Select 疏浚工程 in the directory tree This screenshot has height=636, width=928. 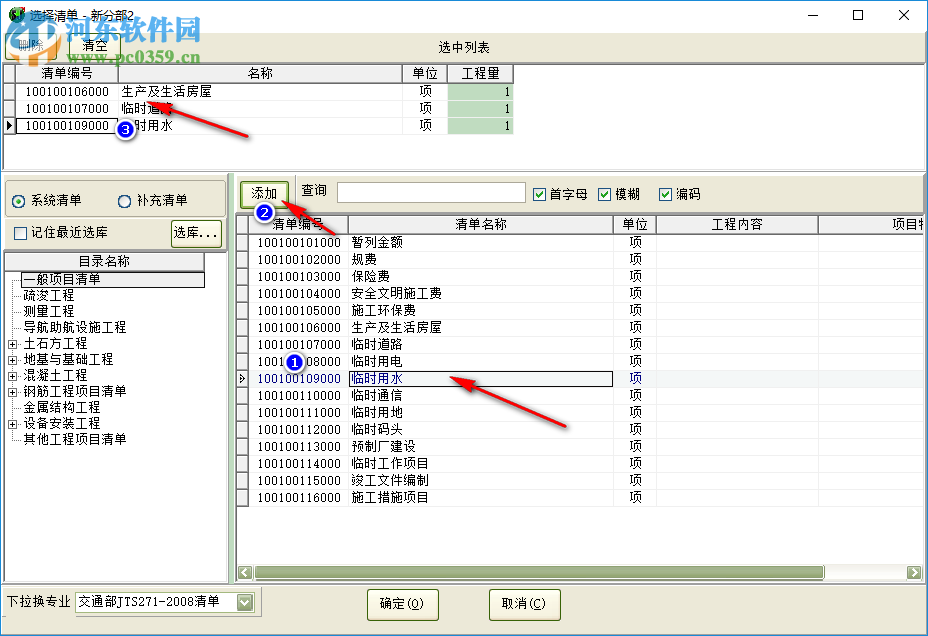click(50, 294)
